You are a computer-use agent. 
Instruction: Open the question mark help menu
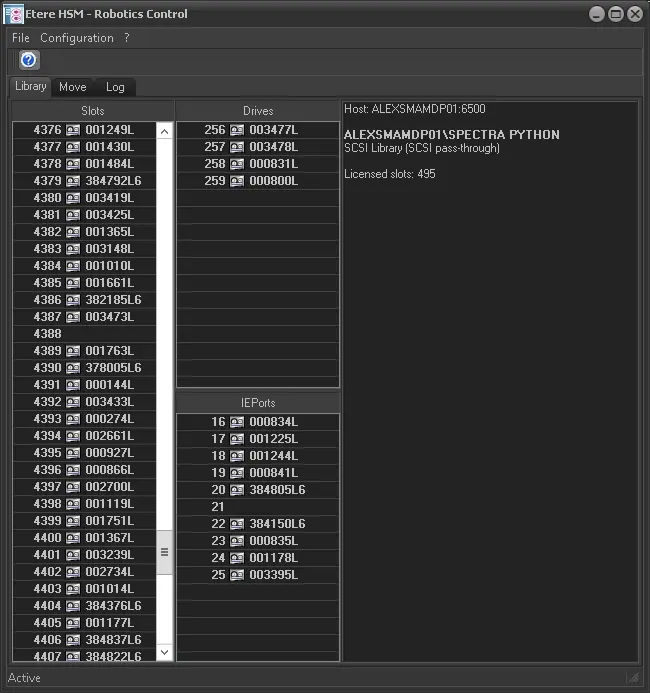[127, 38]
